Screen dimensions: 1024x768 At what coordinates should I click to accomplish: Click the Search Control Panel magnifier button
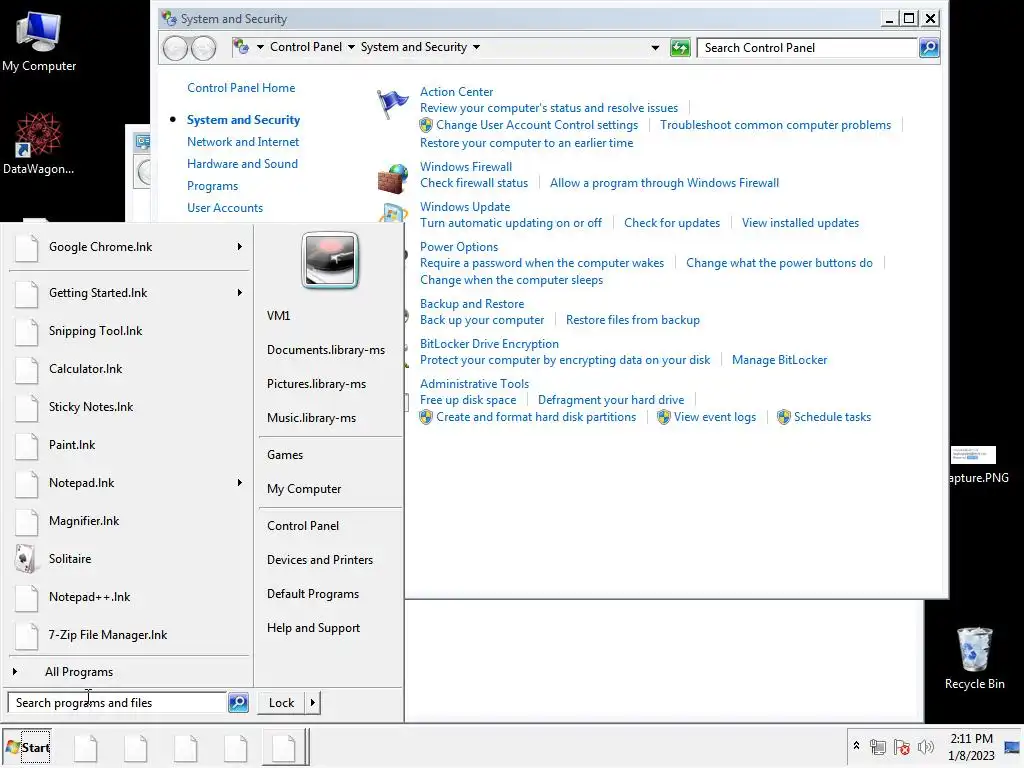929,48
